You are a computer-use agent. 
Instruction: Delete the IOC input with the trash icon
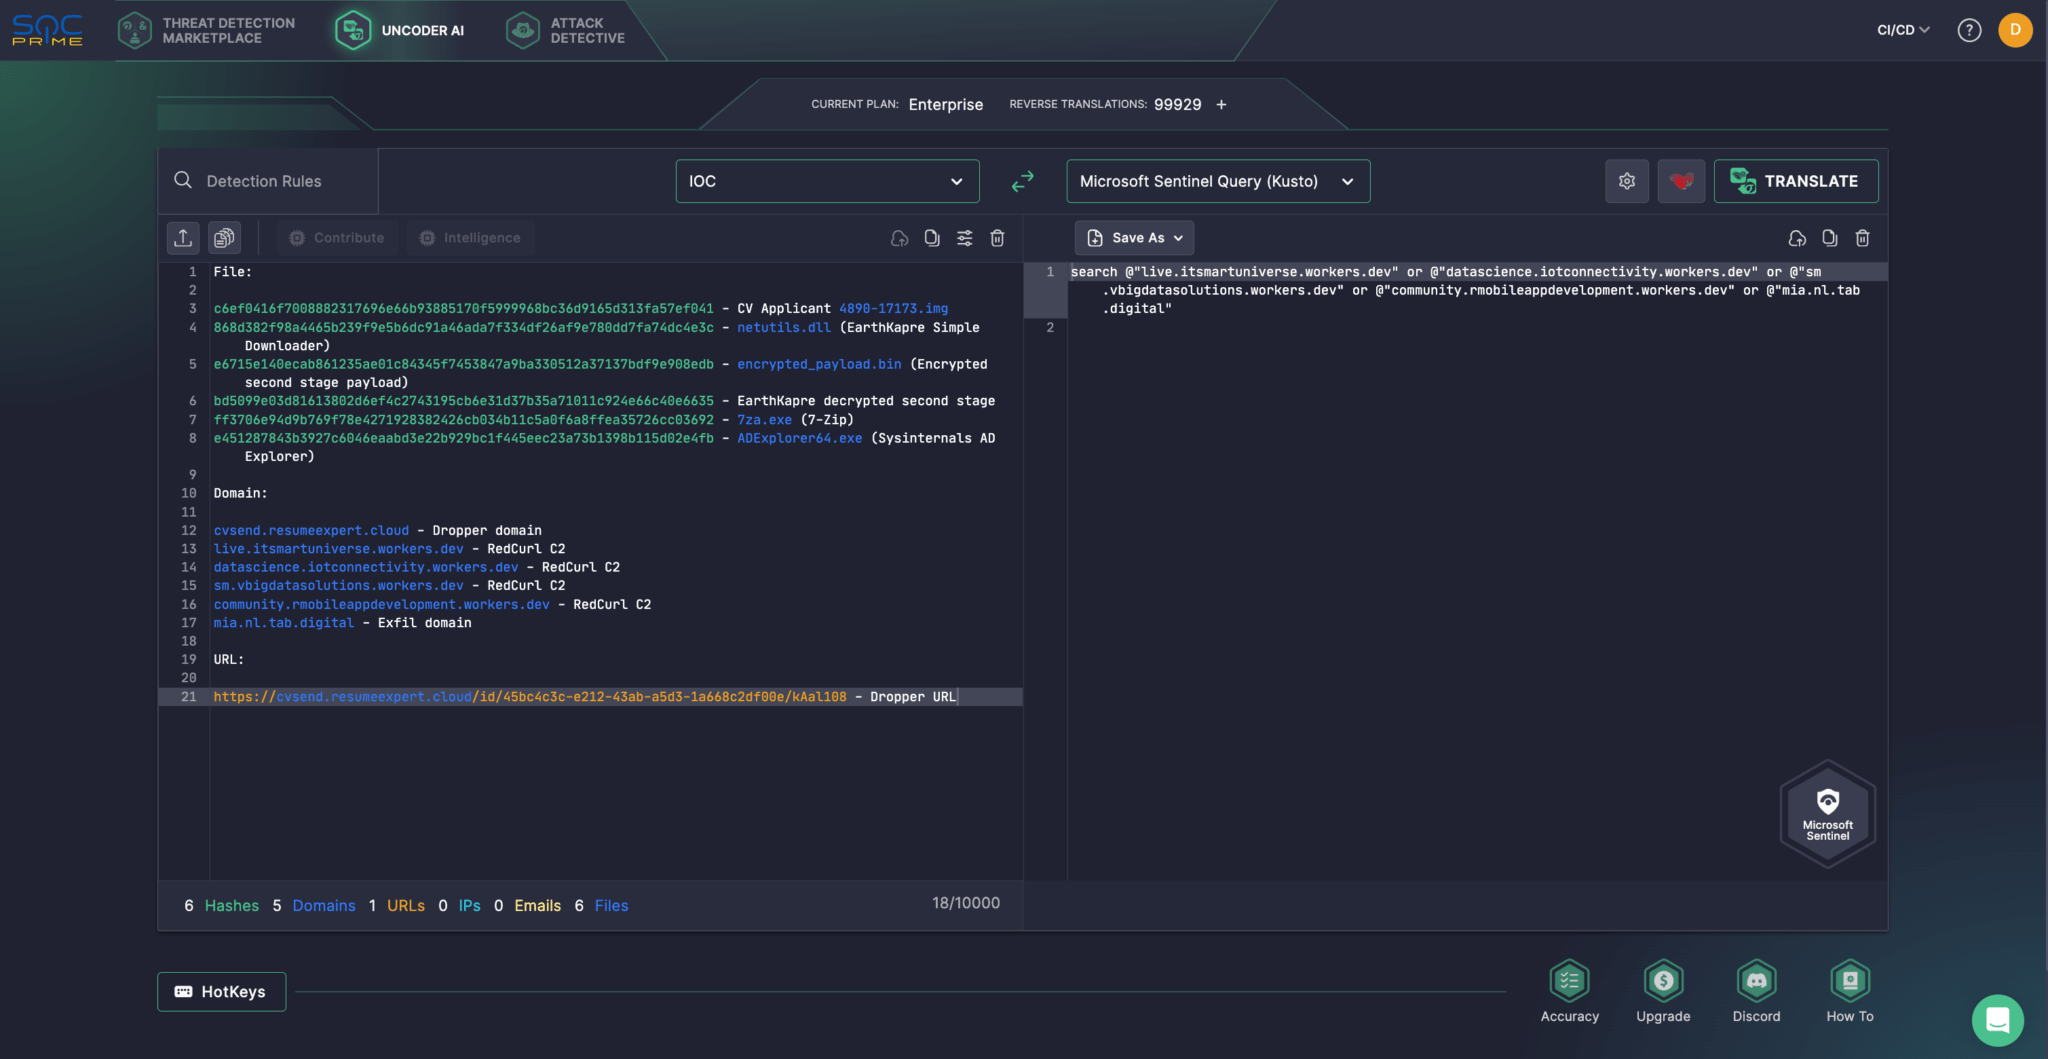tap(997, 238)
